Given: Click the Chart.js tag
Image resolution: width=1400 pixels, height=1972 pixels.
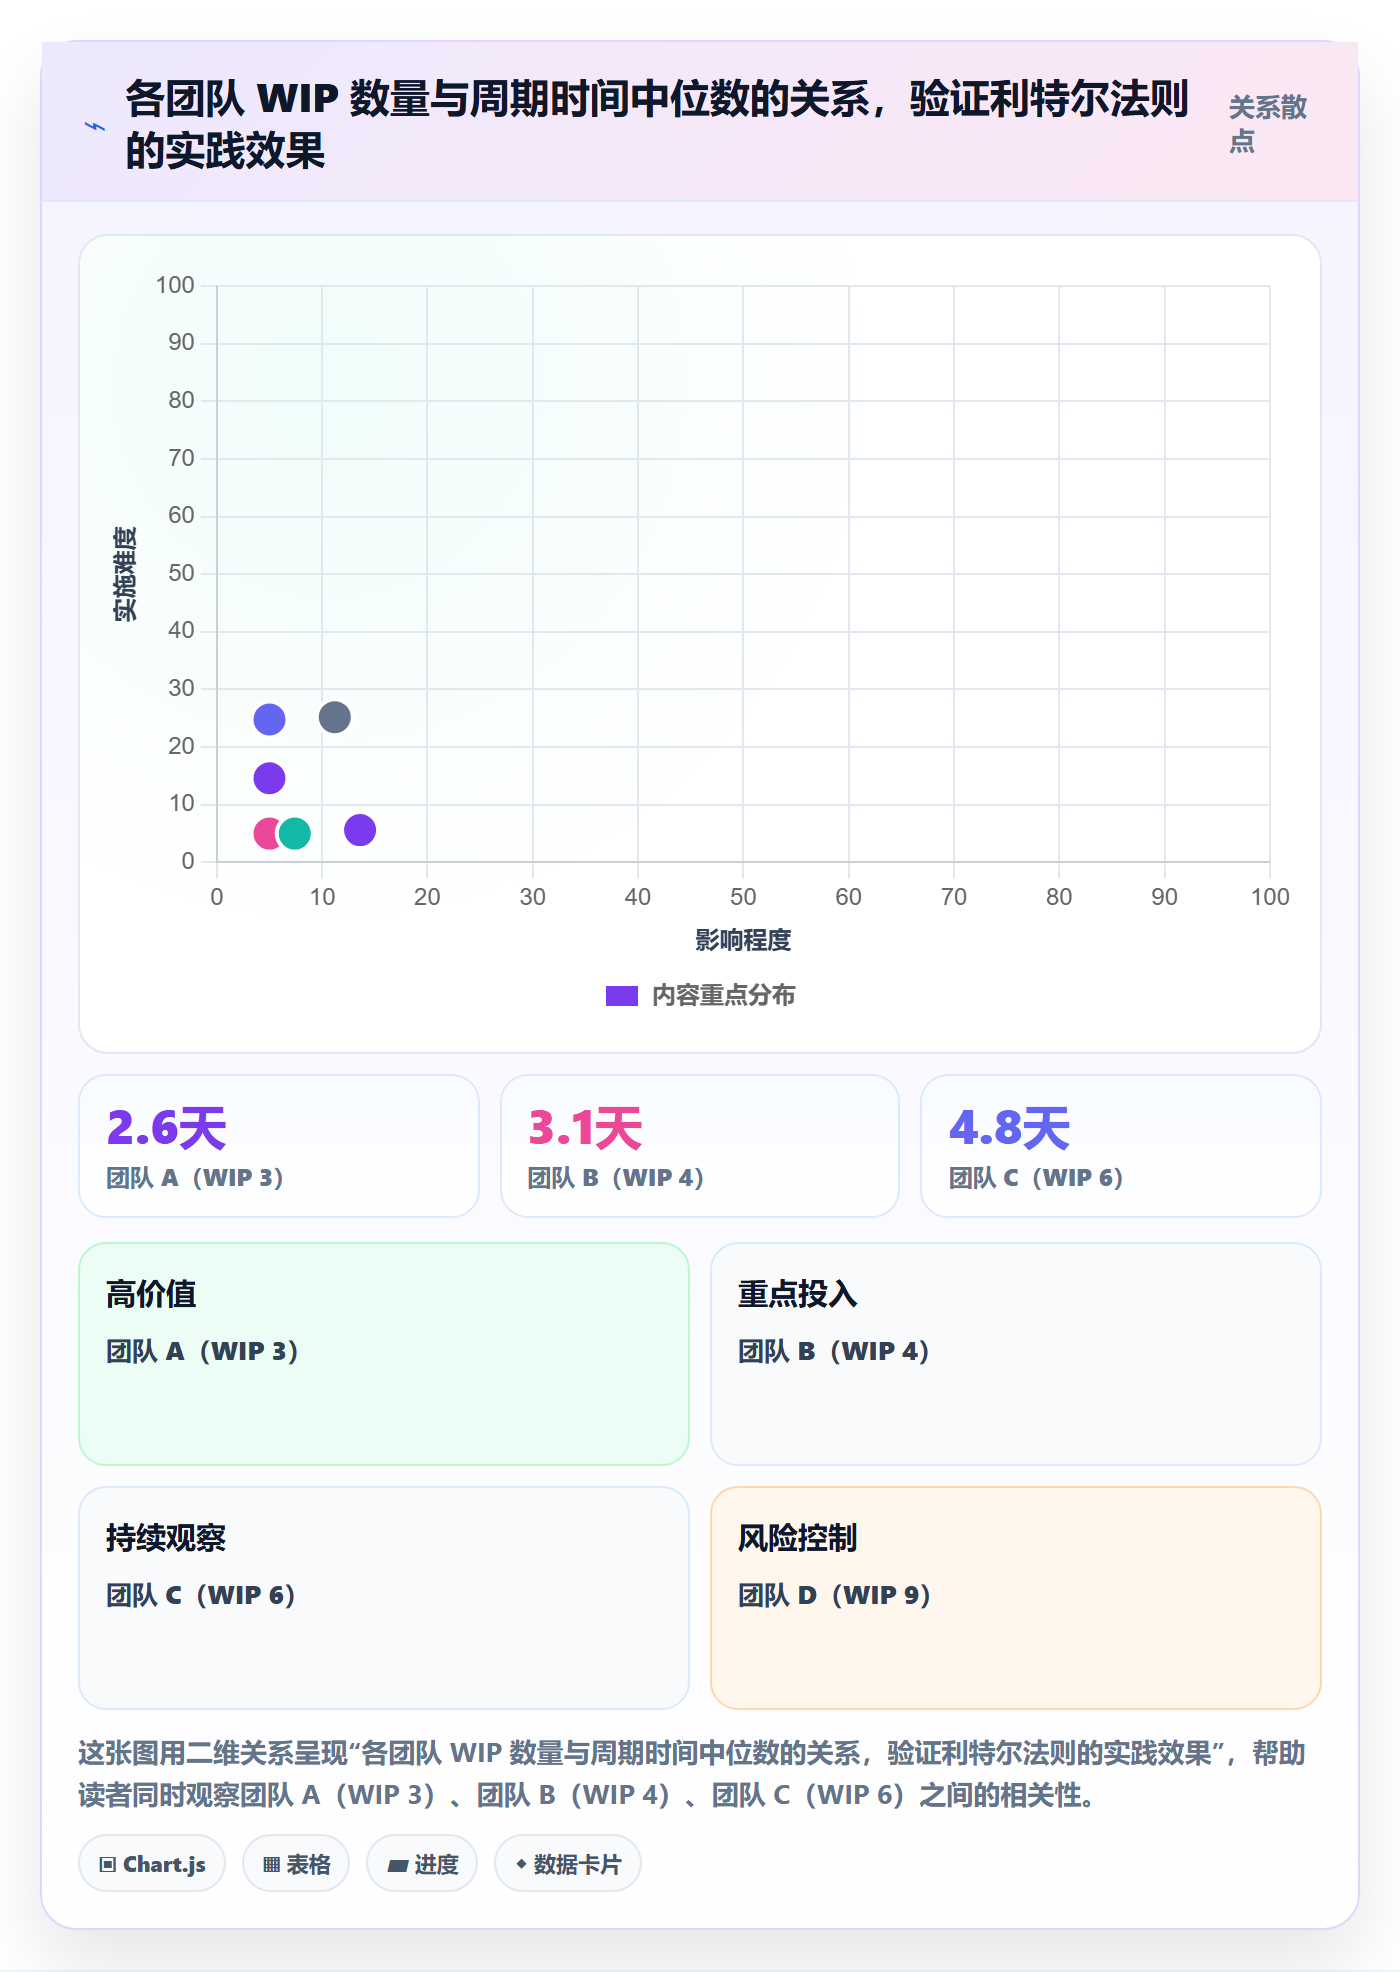Looking at the screenshot, I should point(152,1864).
